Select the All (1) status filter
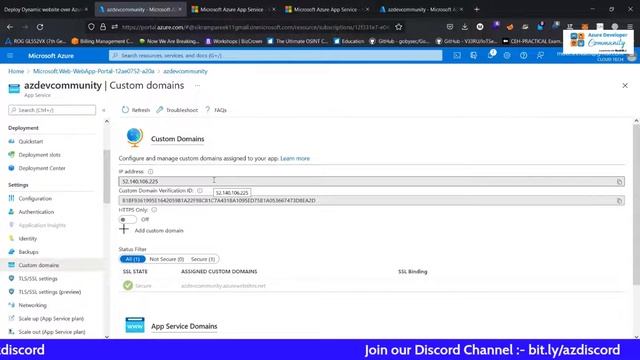 click(x=133, y=259)
